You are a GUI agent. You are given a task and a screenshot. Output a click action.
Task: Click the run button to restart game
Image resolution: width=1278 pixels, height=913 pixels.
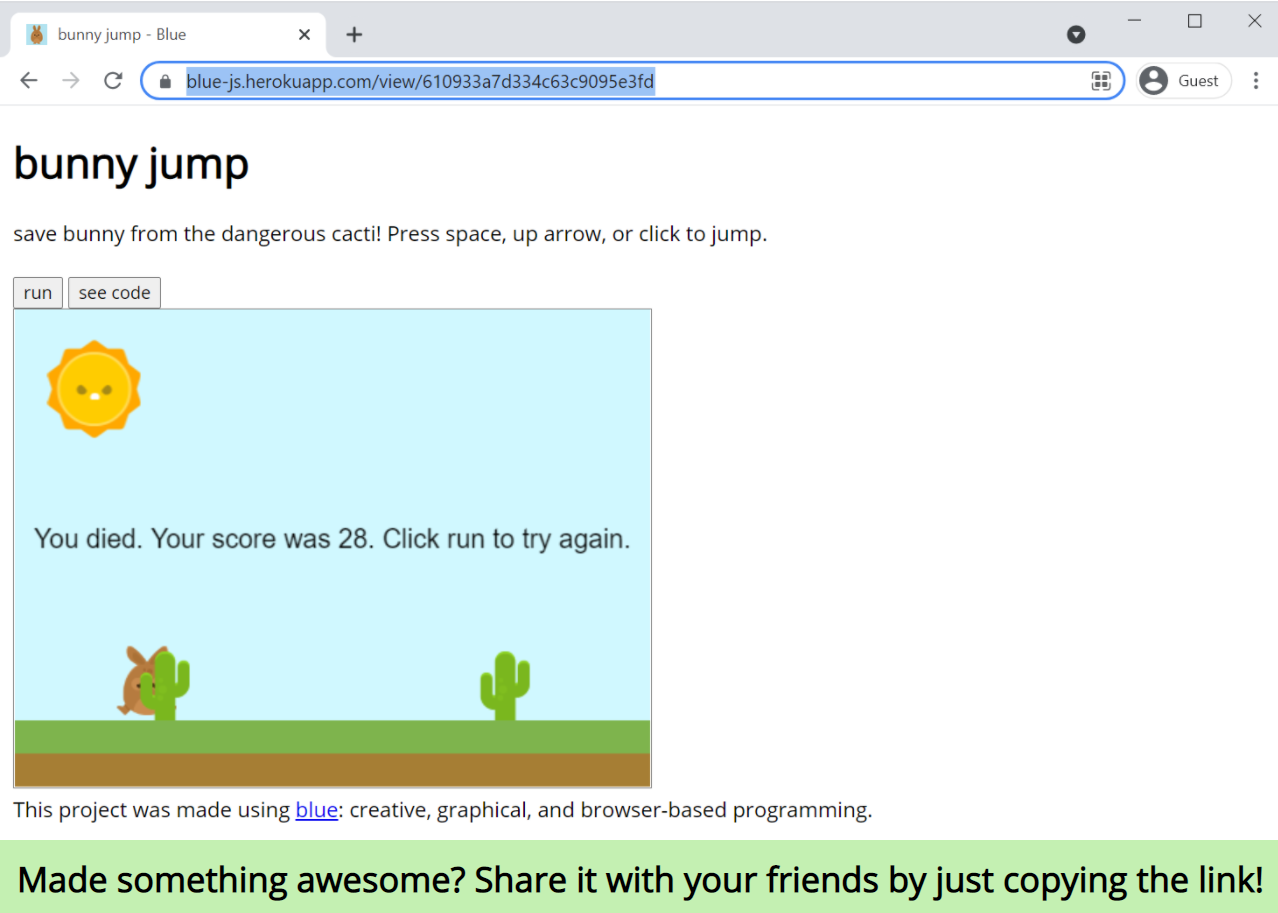point(38,293)
